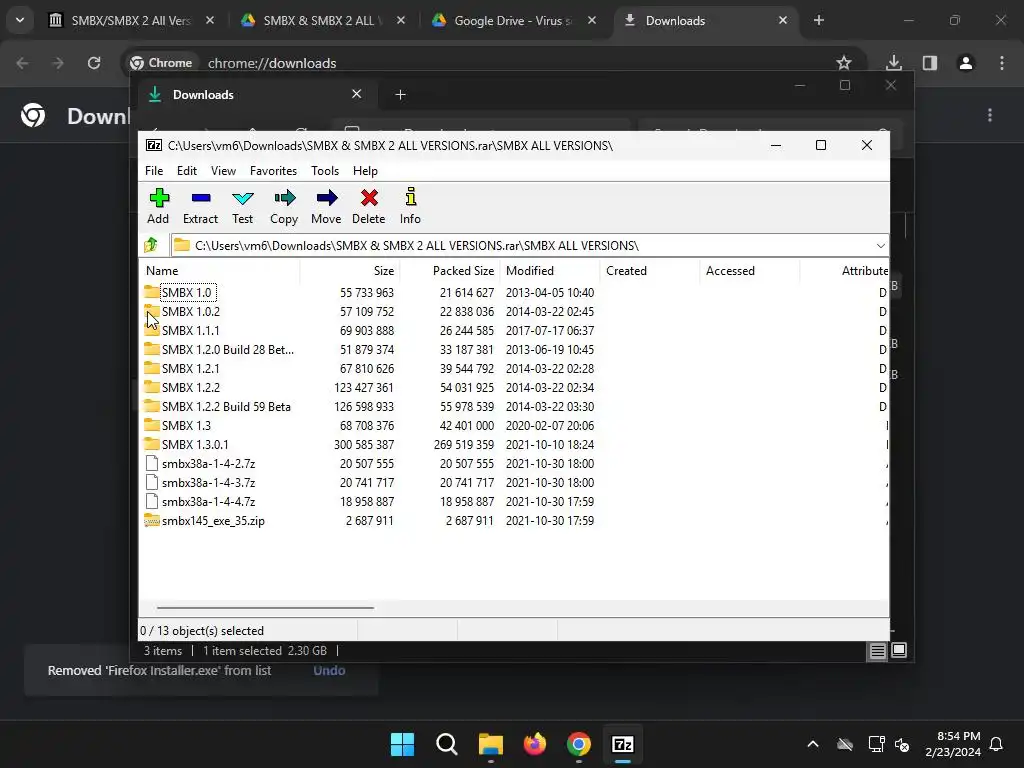Bookmark this page with the star icon
Viewport: 1024px width, 768px height.
[x=844, y=63]
